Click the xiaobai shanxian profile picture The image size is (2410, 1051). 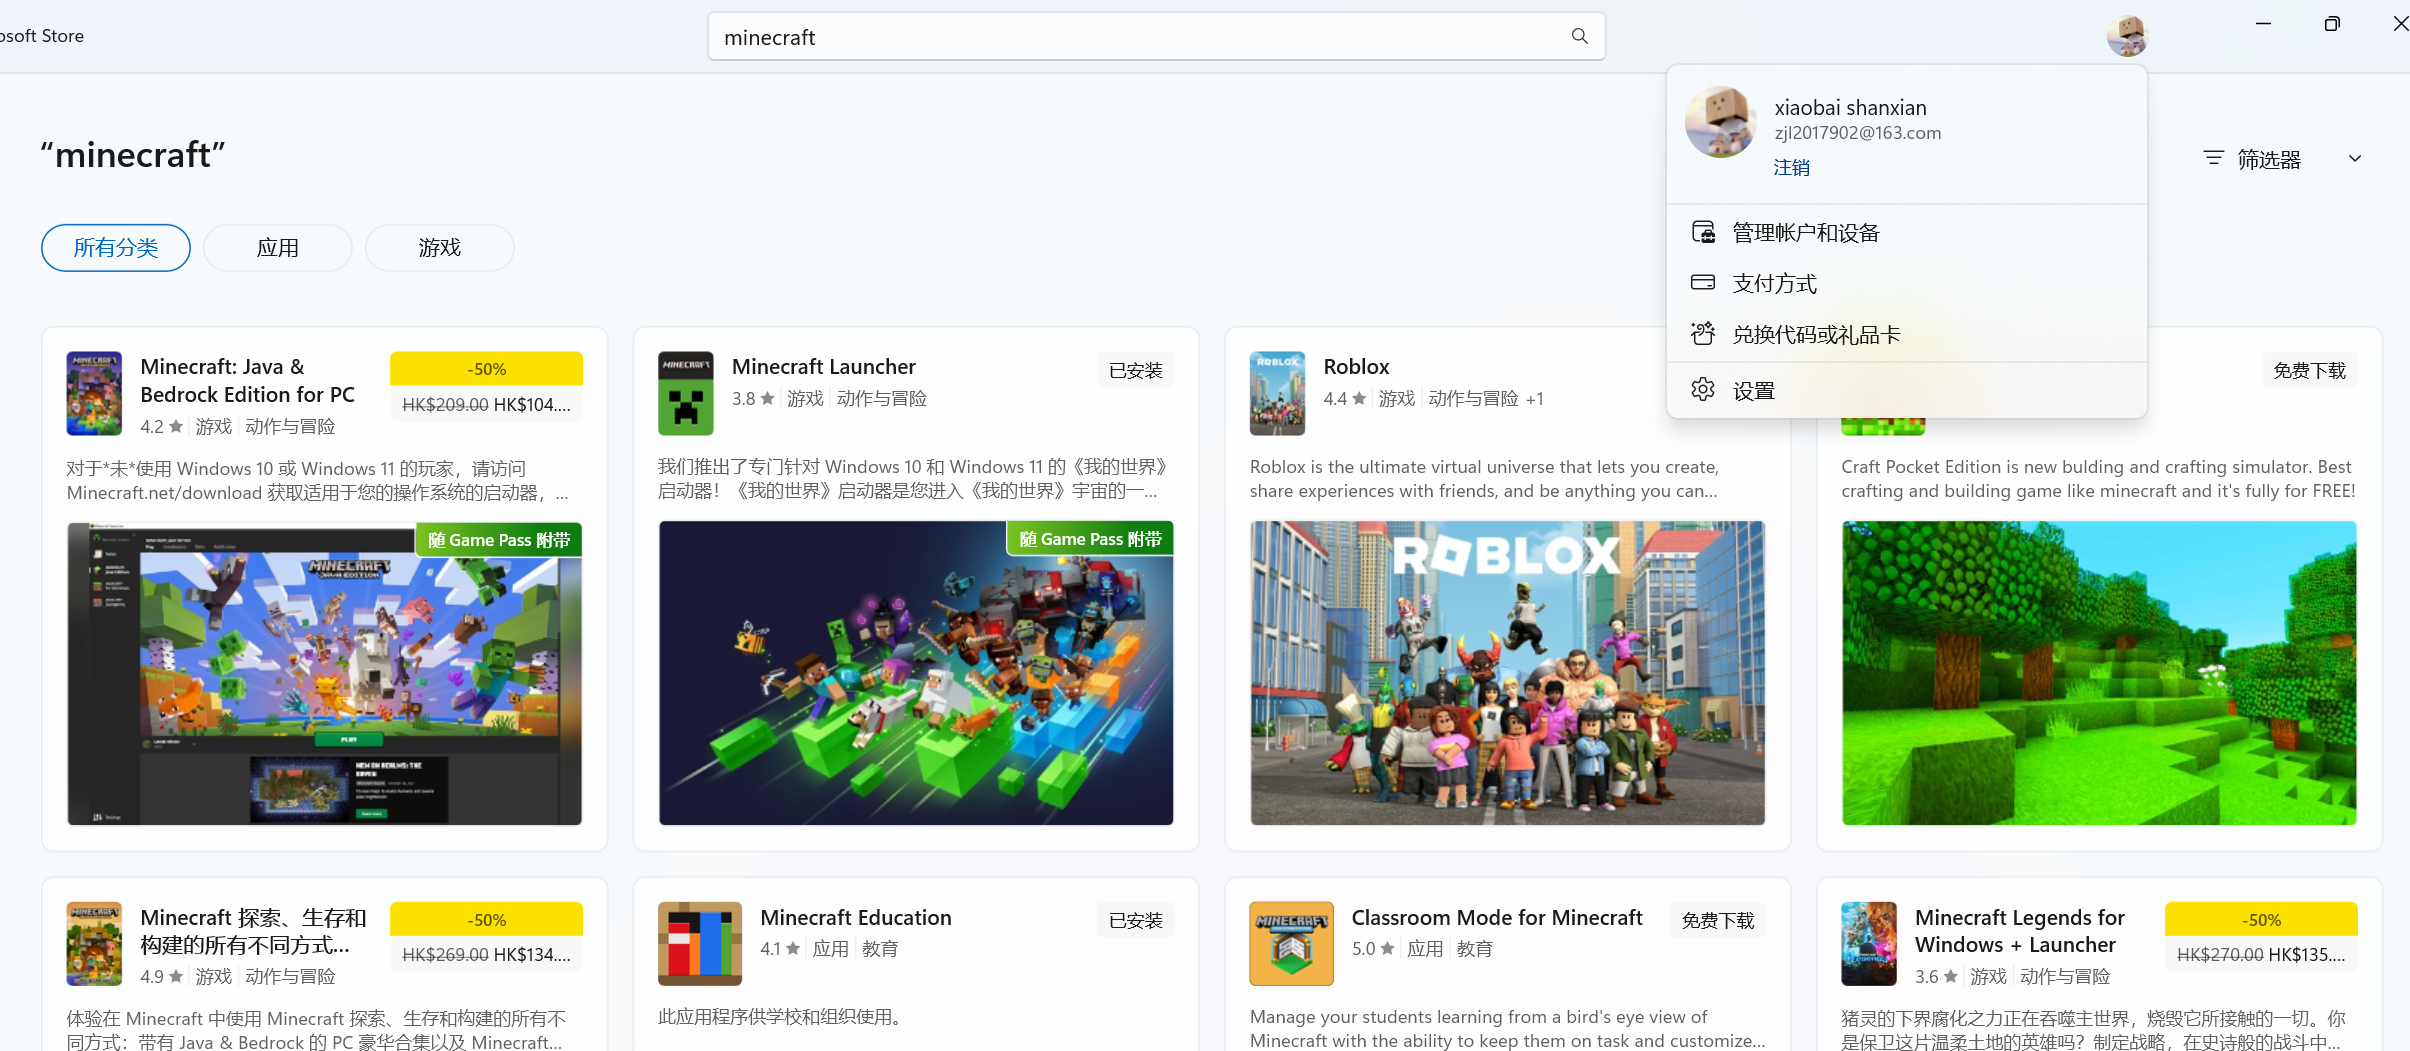point(1721,122)
